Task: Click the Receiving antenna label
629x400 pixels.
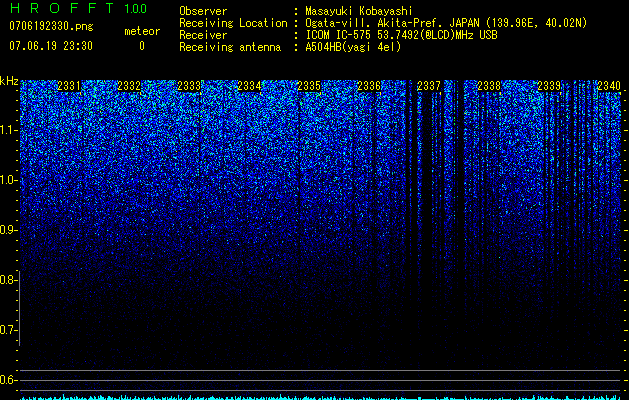Action: (x=230, y=47)
